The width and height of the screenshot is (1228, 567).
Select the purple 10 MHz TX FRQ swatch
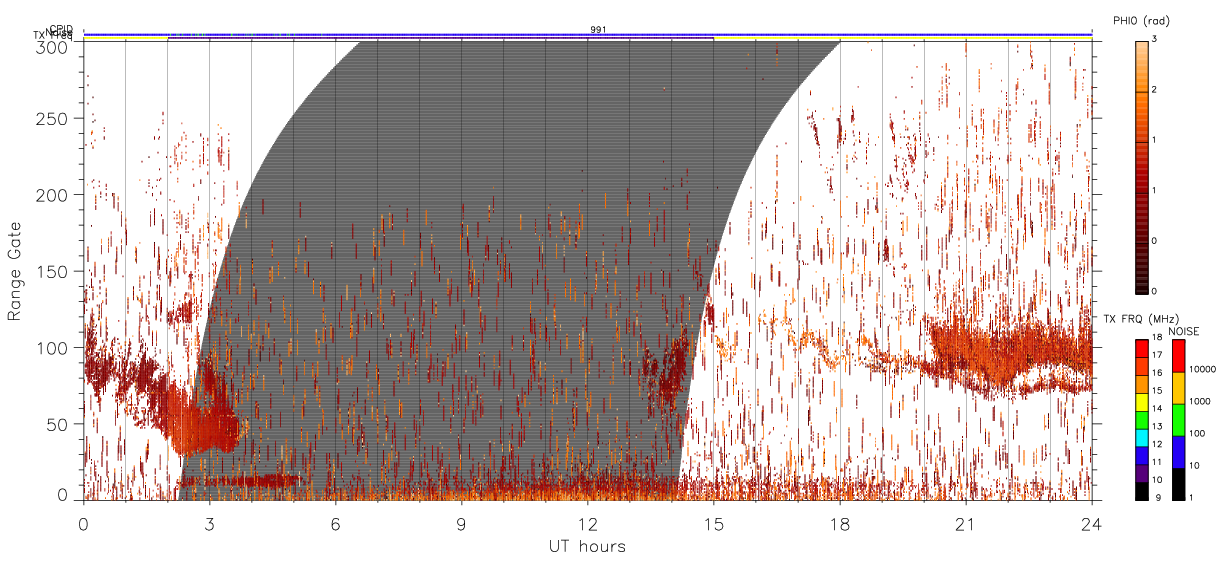click(x=1142, y=473)
